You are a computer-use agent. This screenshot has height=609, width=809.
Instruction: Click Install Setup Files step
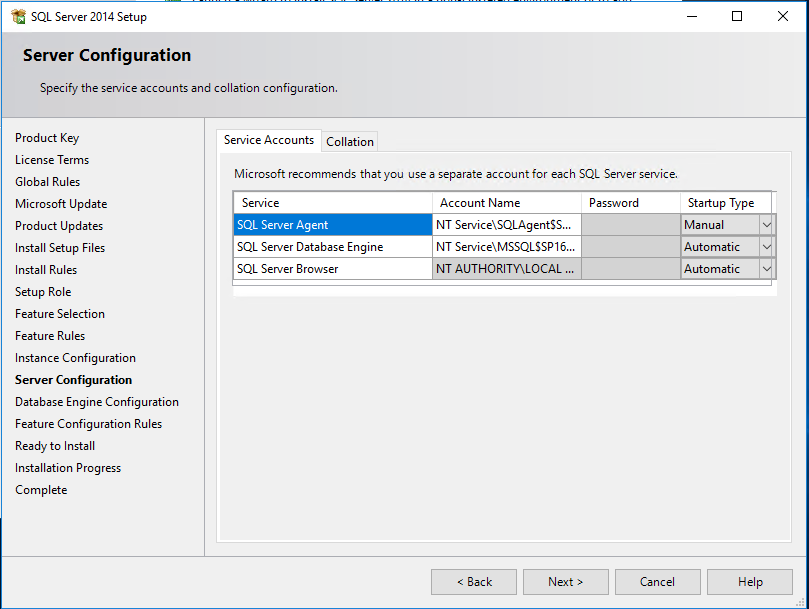click(x=60, y=248)
